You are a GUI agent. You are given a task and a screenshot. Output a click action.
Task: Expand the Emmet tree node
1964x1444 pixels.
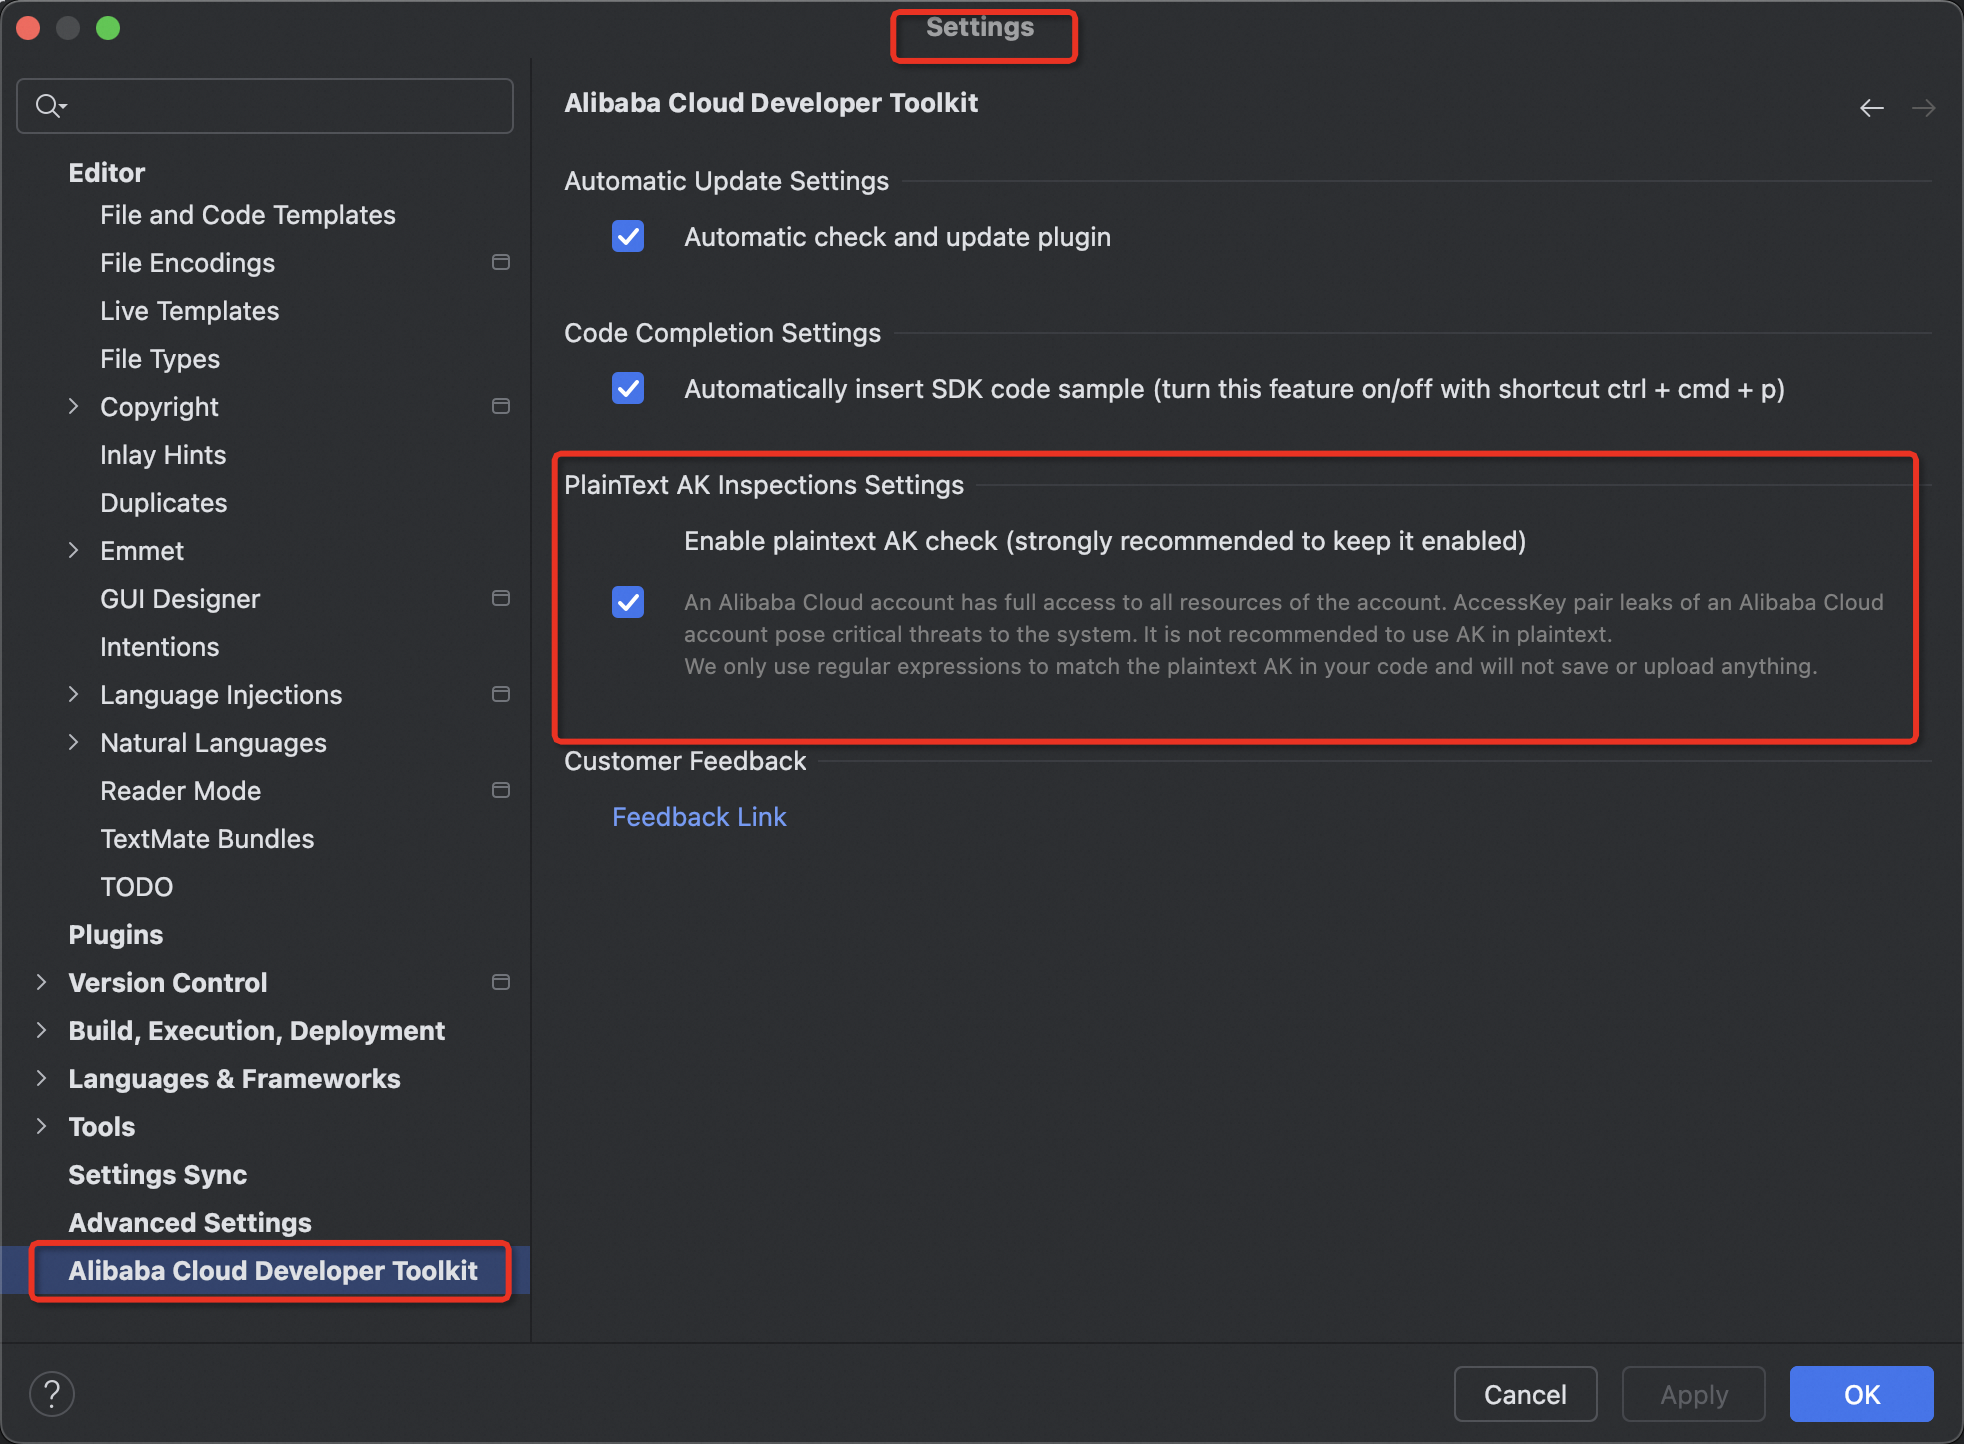coord(73,550)
